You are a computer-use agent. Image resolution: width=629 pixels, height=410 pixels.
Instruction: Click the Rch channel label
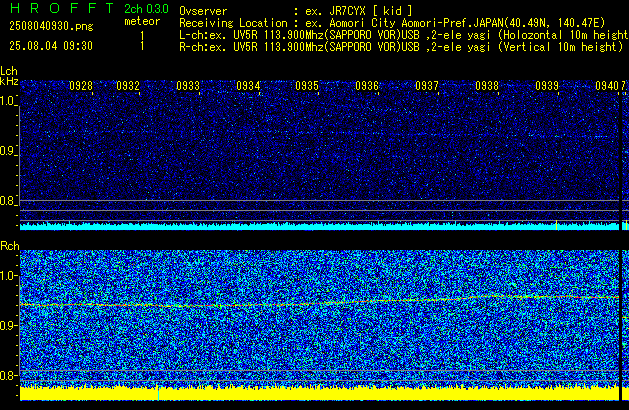(x=10, y=246)
